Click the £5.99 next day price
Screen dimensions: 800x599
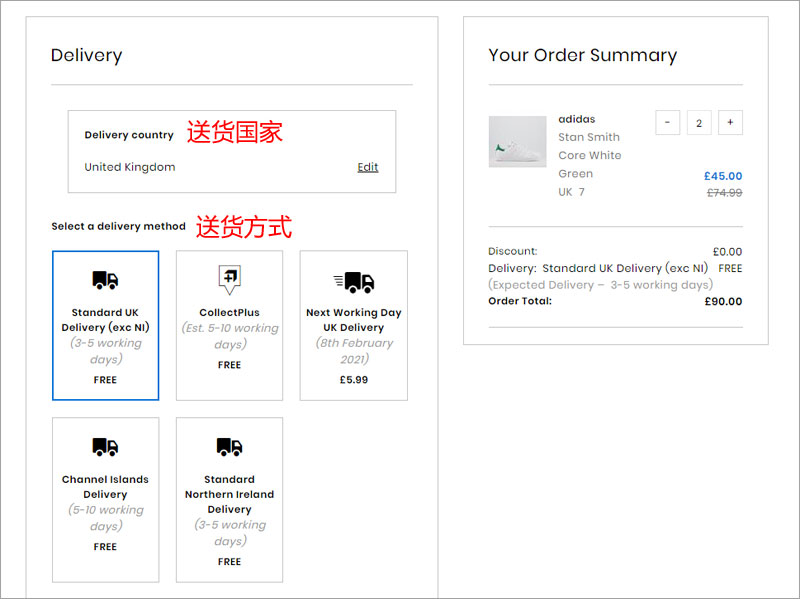coord(354,380)
